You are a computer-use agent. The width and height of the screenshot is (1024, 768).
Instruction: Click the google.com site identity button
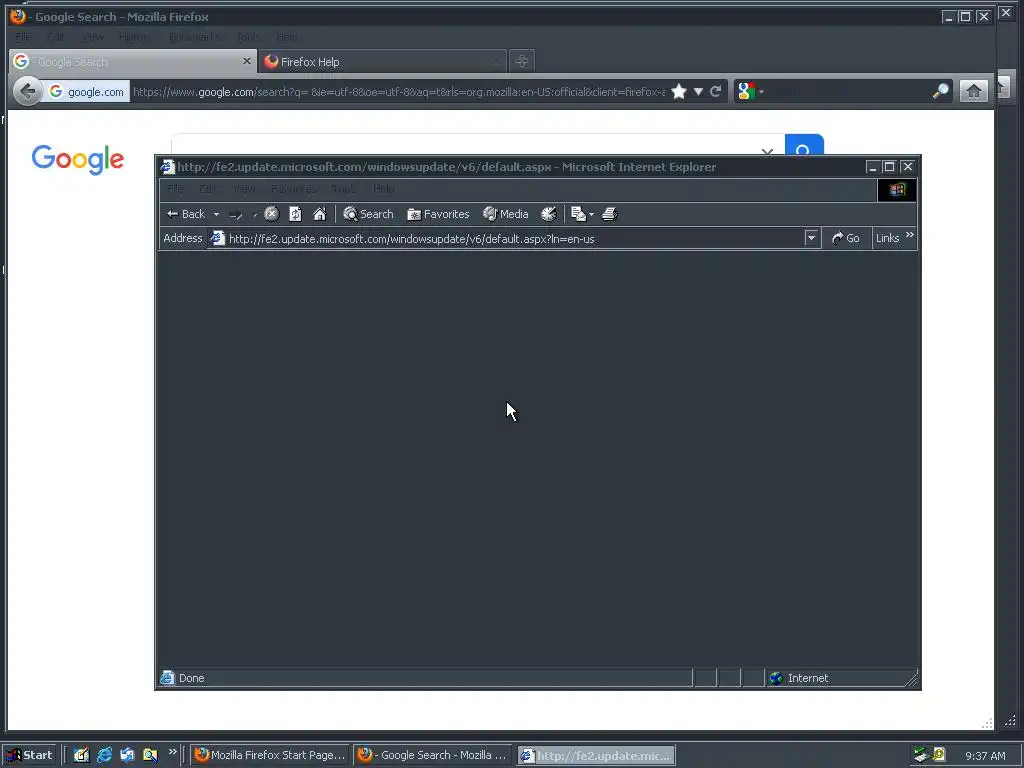pyautogui.click(x=86, y=92)
